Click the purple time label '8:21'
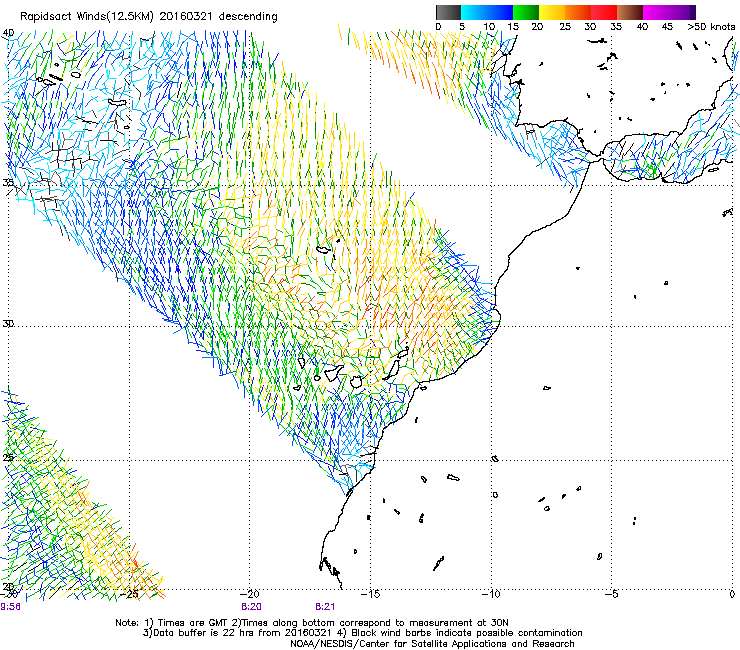The height and width of the screenshot is (650, 740). coord(325,607)
